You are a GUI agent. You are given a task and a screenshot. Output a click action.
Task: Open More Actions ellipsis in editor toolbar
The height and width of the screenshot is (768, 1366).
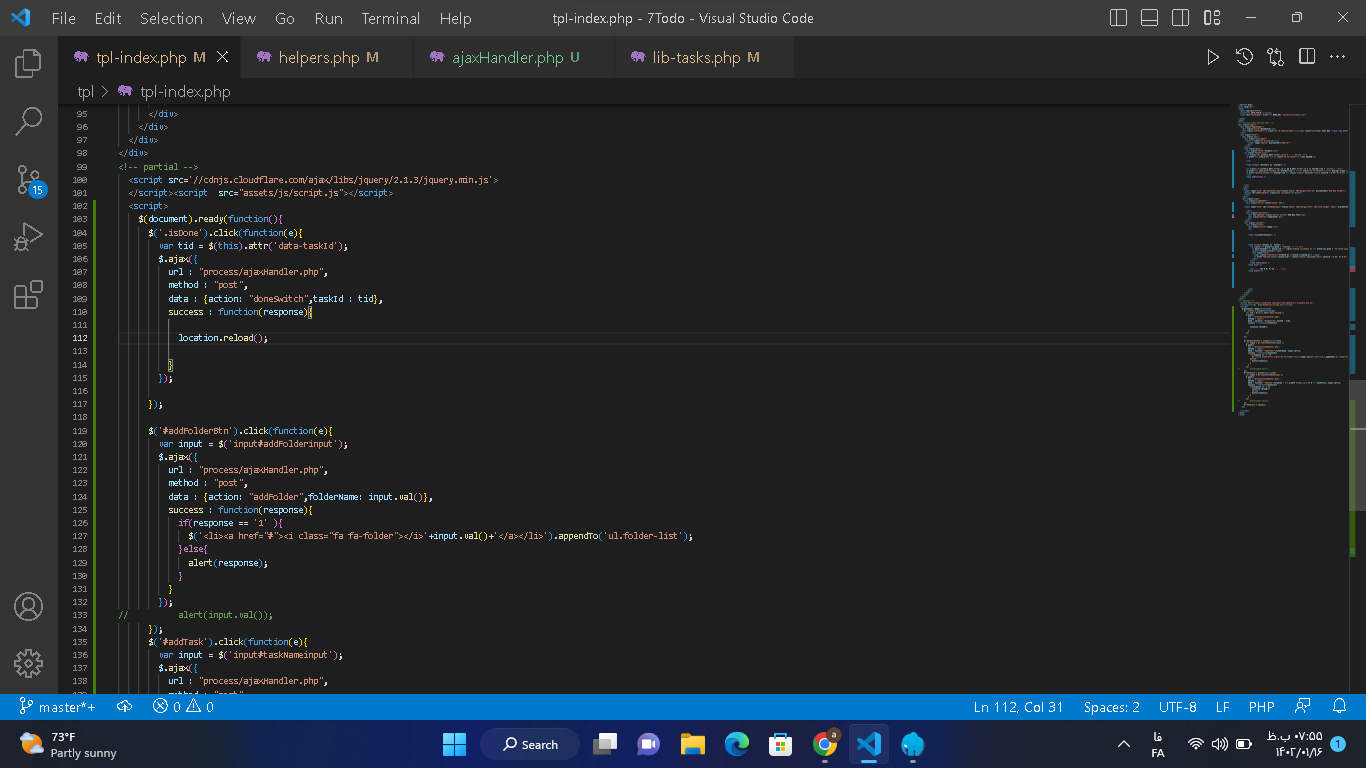(1338, 57)
